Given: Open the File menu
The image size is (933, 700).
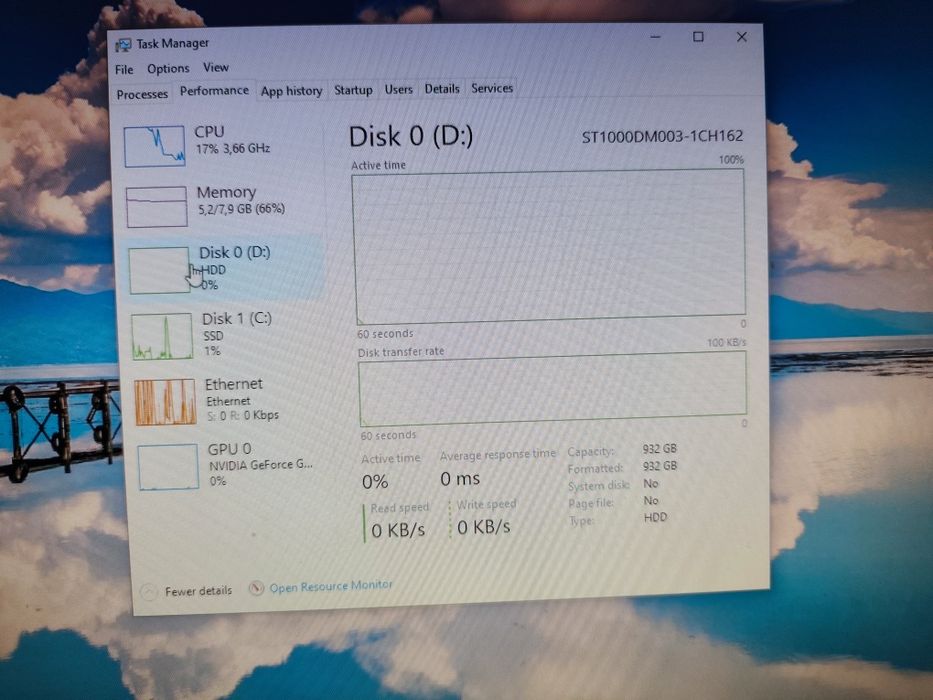Looking at the screenshot, I should [x=124, y=70].
